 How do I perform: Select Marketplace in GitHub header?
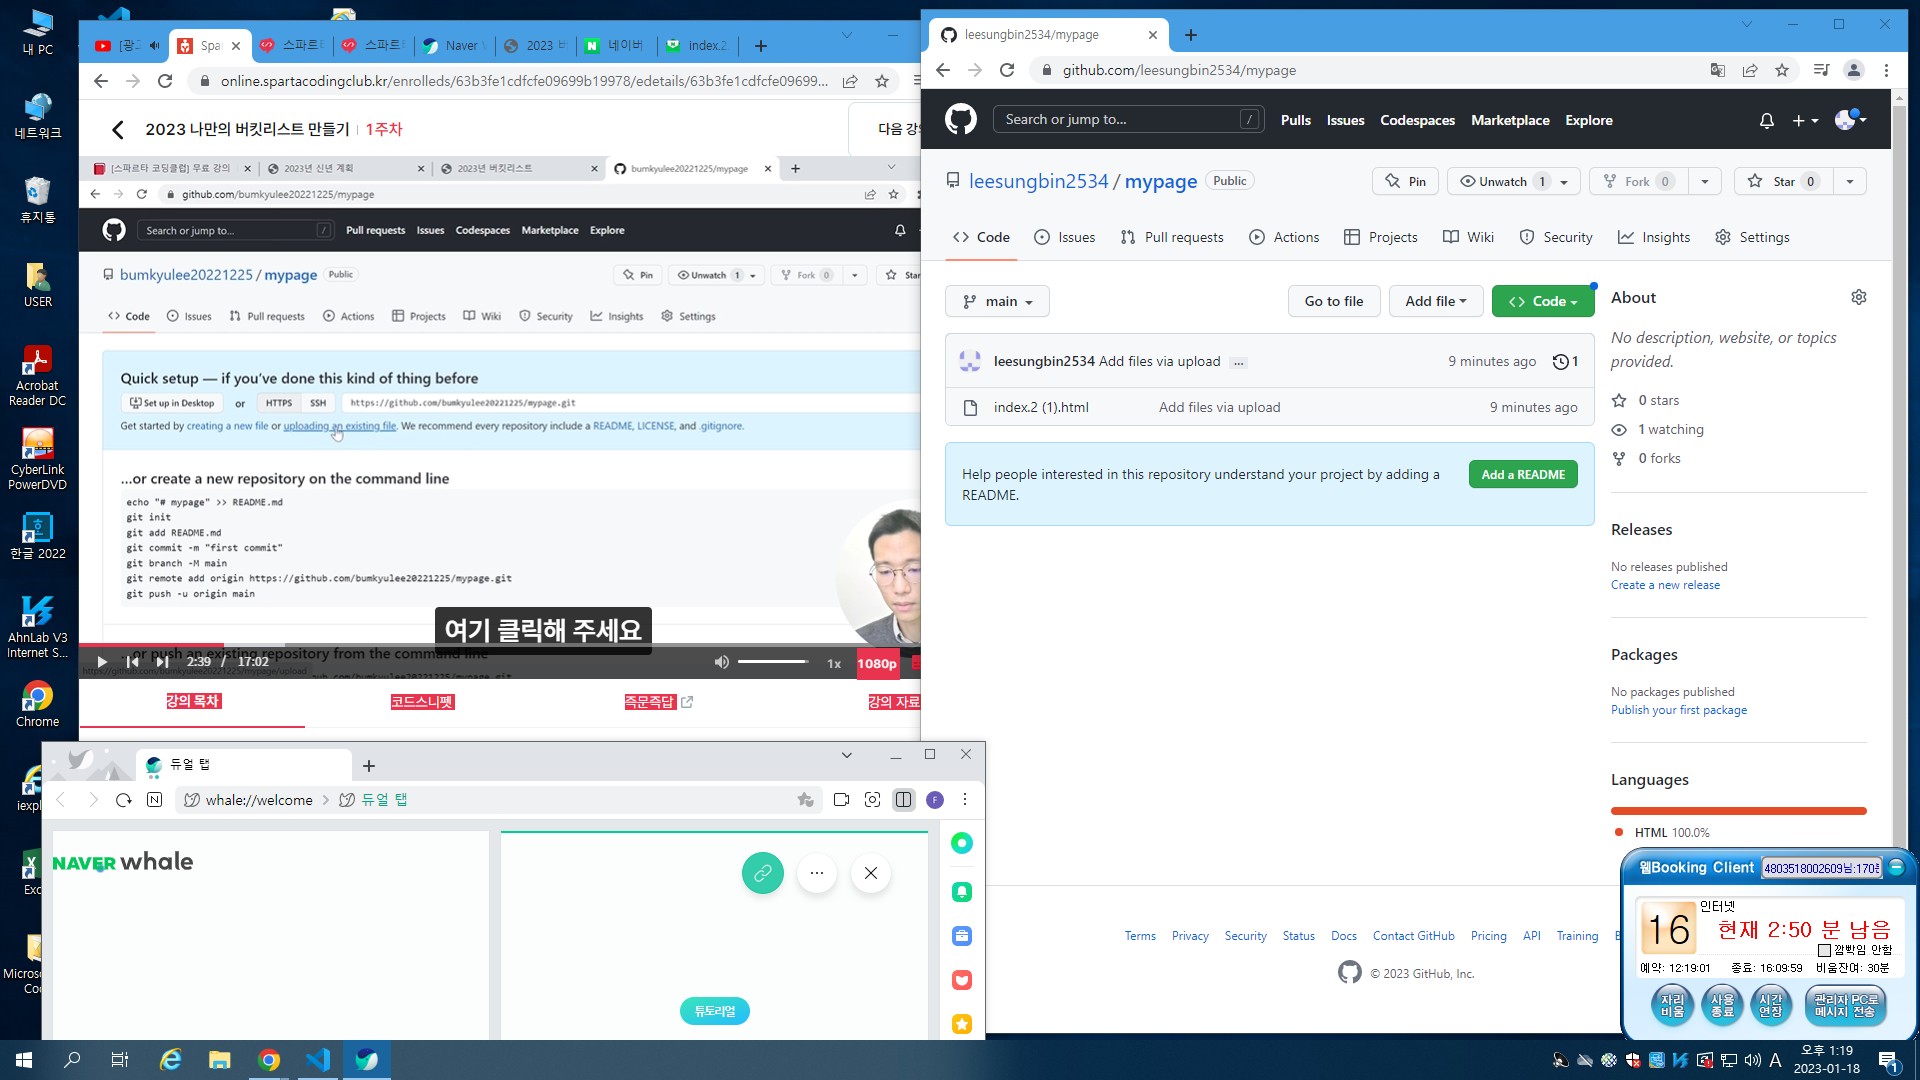1510,120
